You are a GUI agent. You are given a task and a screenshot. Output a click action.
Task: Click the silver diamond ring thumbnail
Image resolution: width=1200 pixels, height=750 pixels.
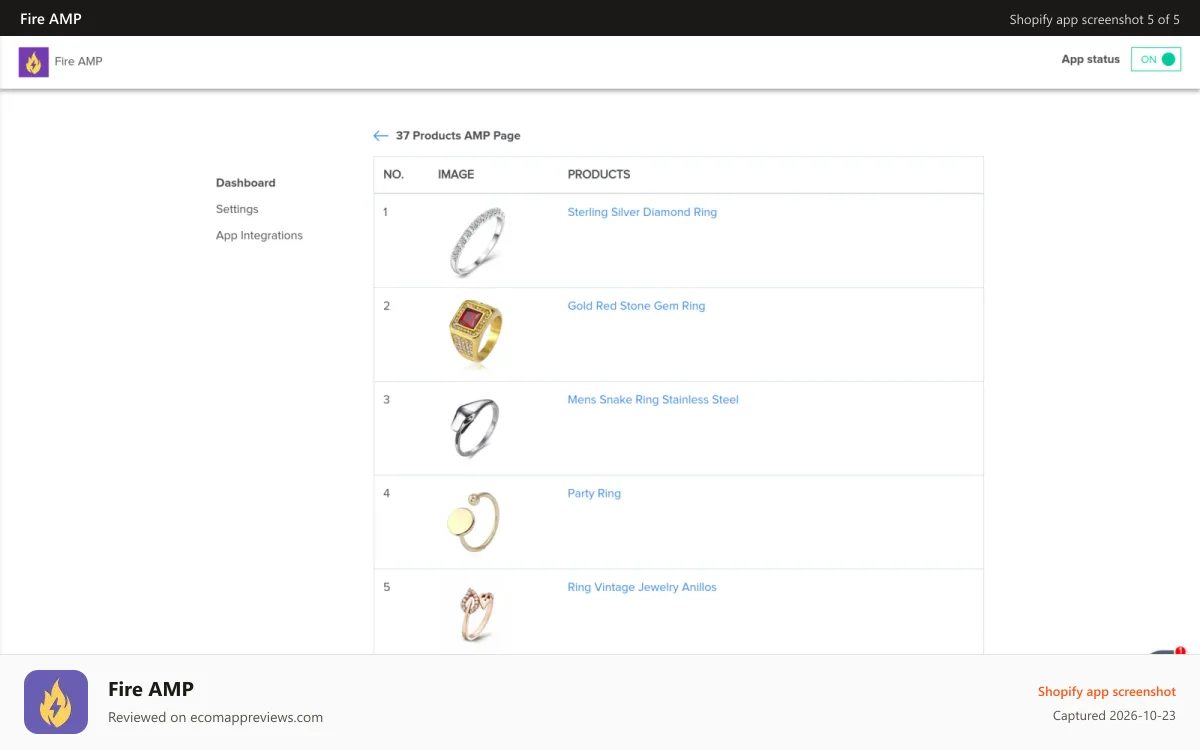pyautogui.click(x=476, y=241)
